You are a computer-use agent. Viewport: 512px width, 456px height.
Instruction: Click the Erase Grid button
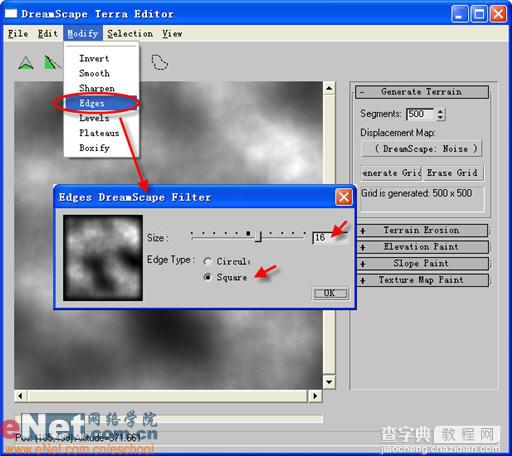pyautogui.click(x=452, y=173)
